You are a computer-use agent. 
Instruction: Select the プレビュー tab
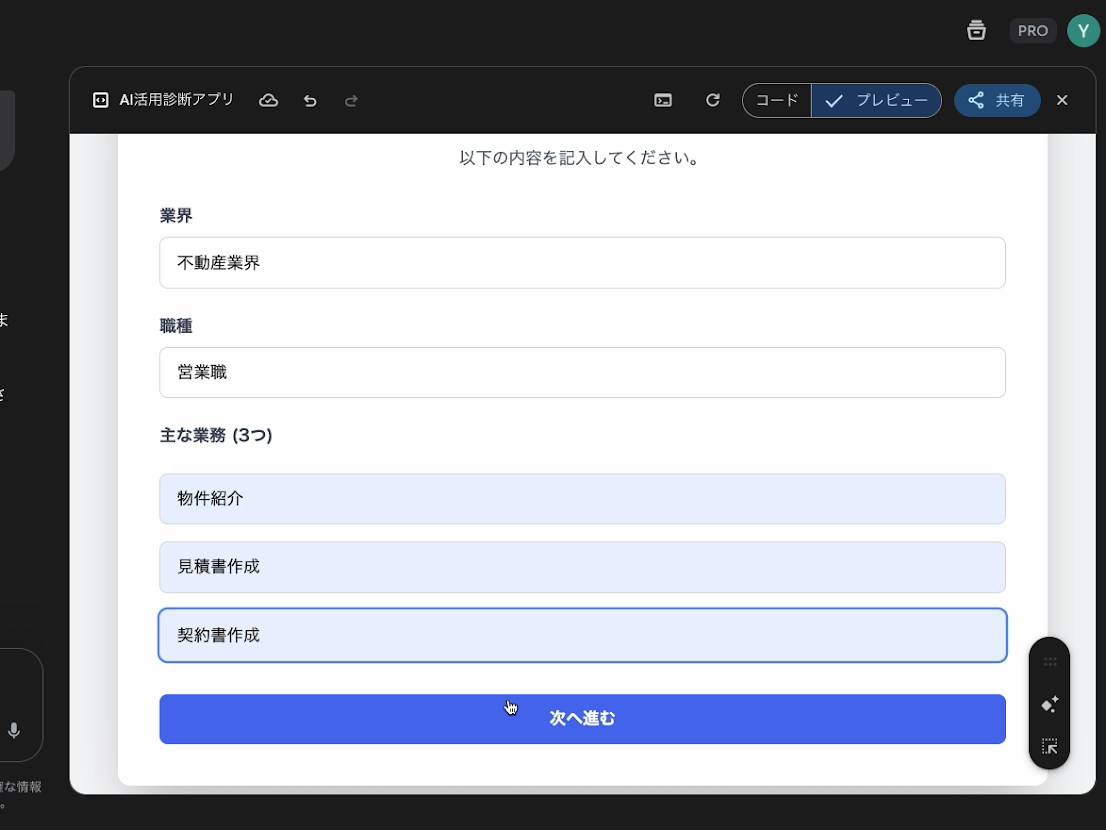(876, 100)
